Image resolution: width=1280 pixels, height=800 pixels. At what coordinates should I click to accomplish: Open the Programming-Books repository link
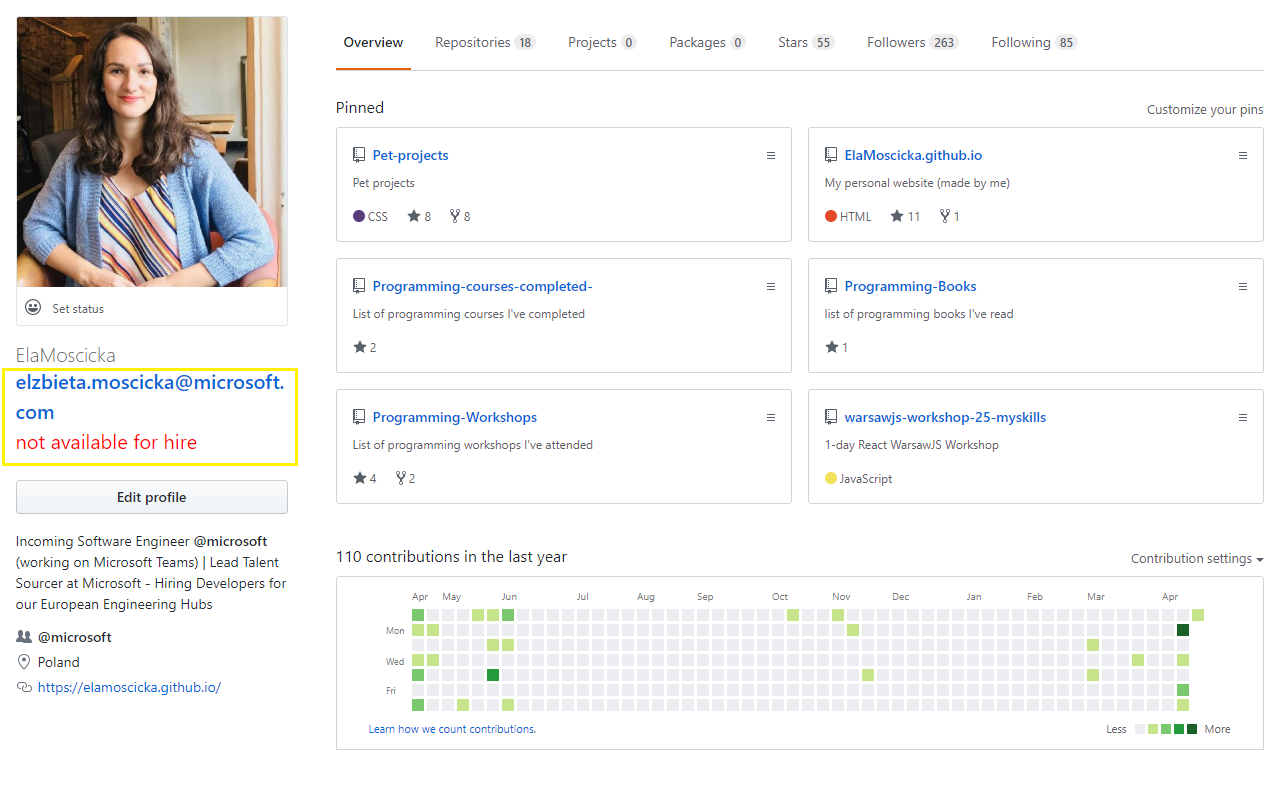click(910, 286)
